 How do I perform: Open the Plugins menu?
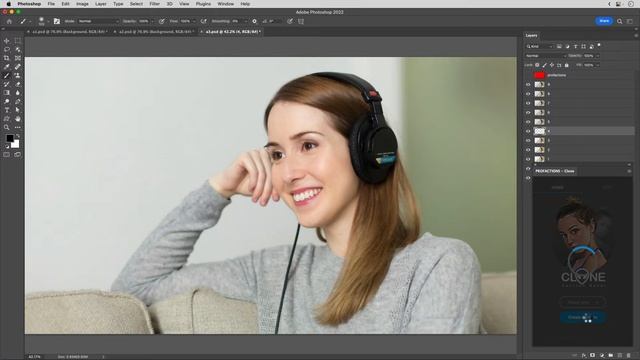point(203,4)
